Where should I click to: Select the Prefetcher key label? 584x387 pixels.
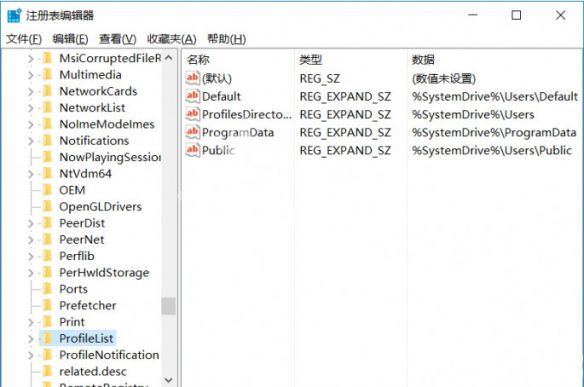[88, 305]
